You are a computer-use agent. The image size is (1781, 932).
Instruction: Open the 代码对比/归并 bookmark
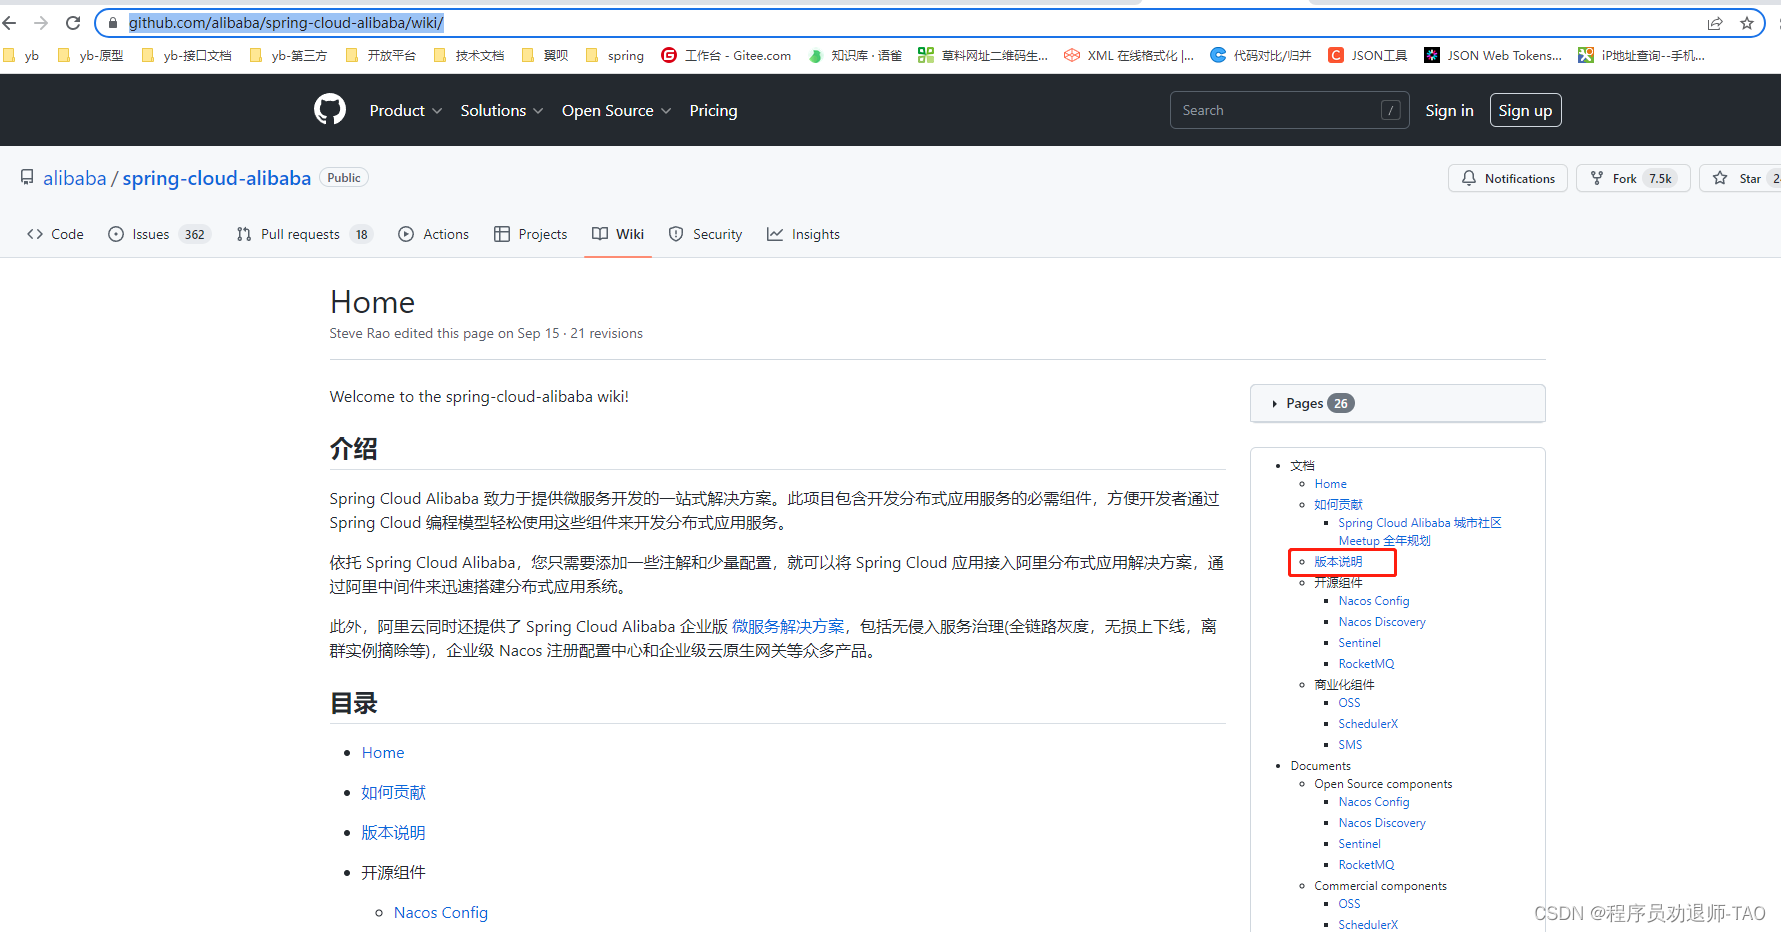1260,55
